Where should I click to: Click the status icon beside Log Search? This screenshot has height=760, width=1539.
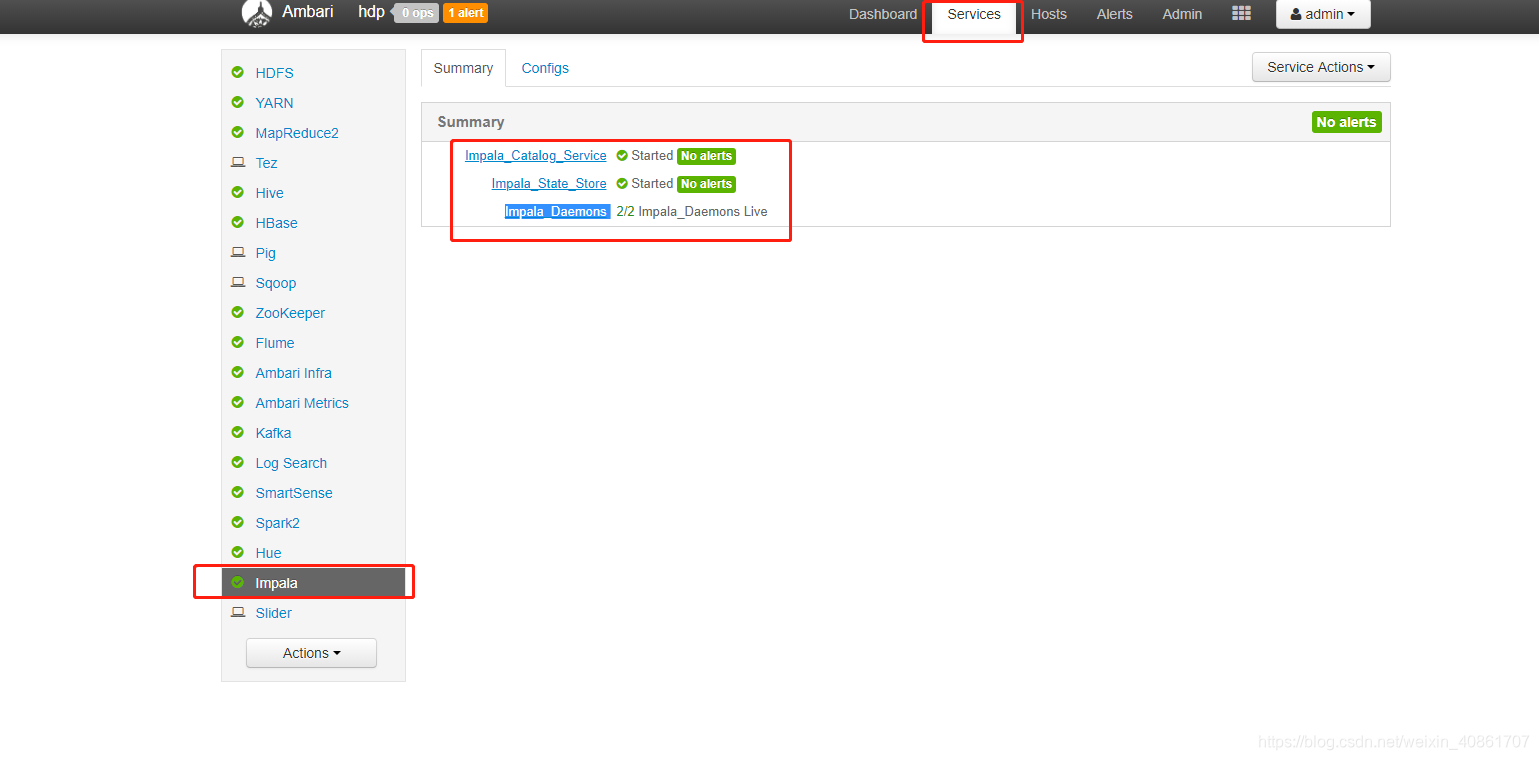click(238, 462)
